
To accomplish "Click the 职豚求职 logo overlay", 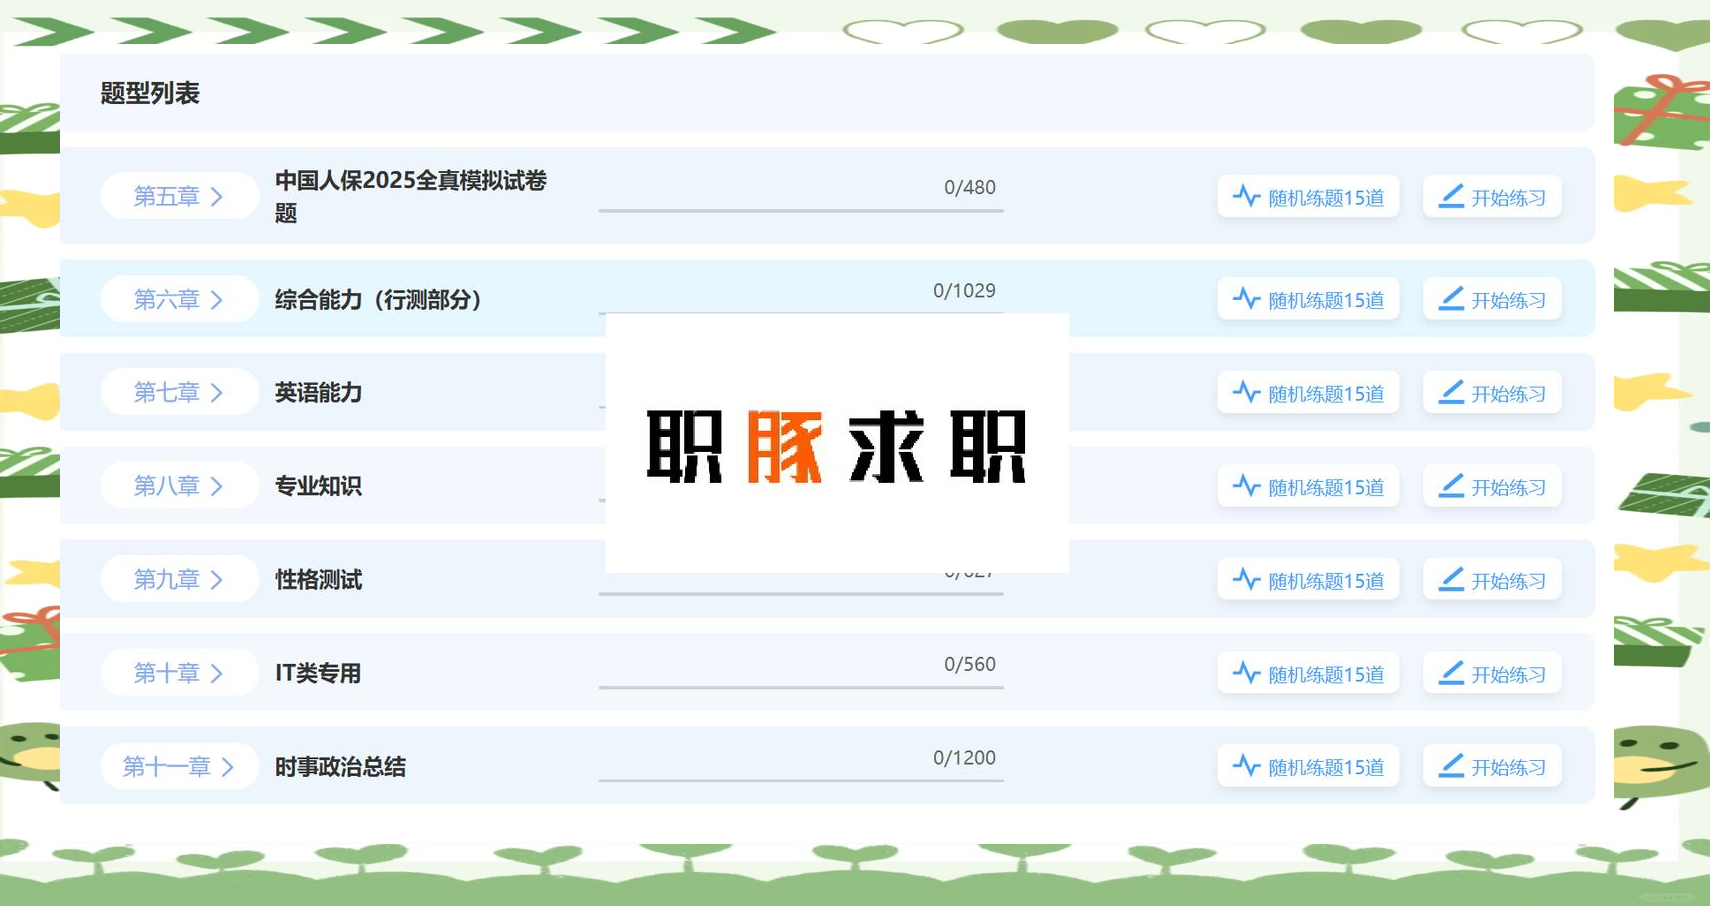I will (836, 443).
